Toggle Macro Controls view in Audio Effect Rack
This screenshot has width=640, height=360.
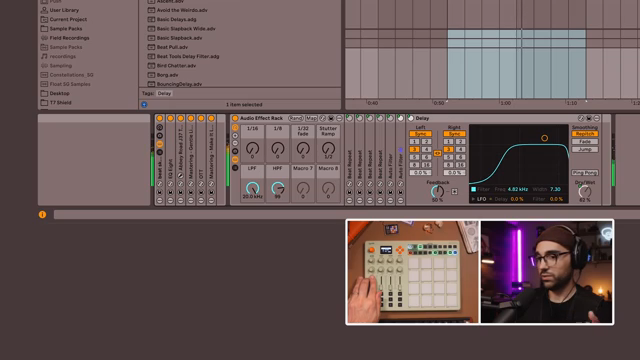(x=235, y=127)
